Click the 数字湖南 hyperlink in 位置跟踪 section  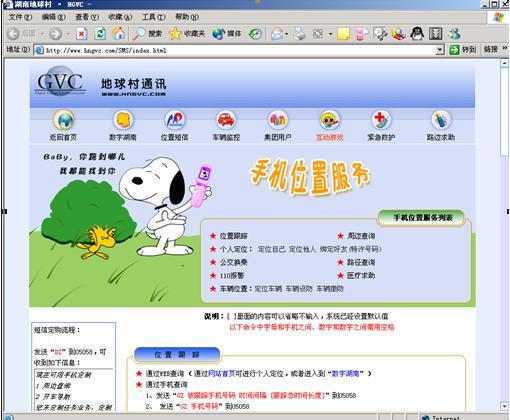pos(345,374)
